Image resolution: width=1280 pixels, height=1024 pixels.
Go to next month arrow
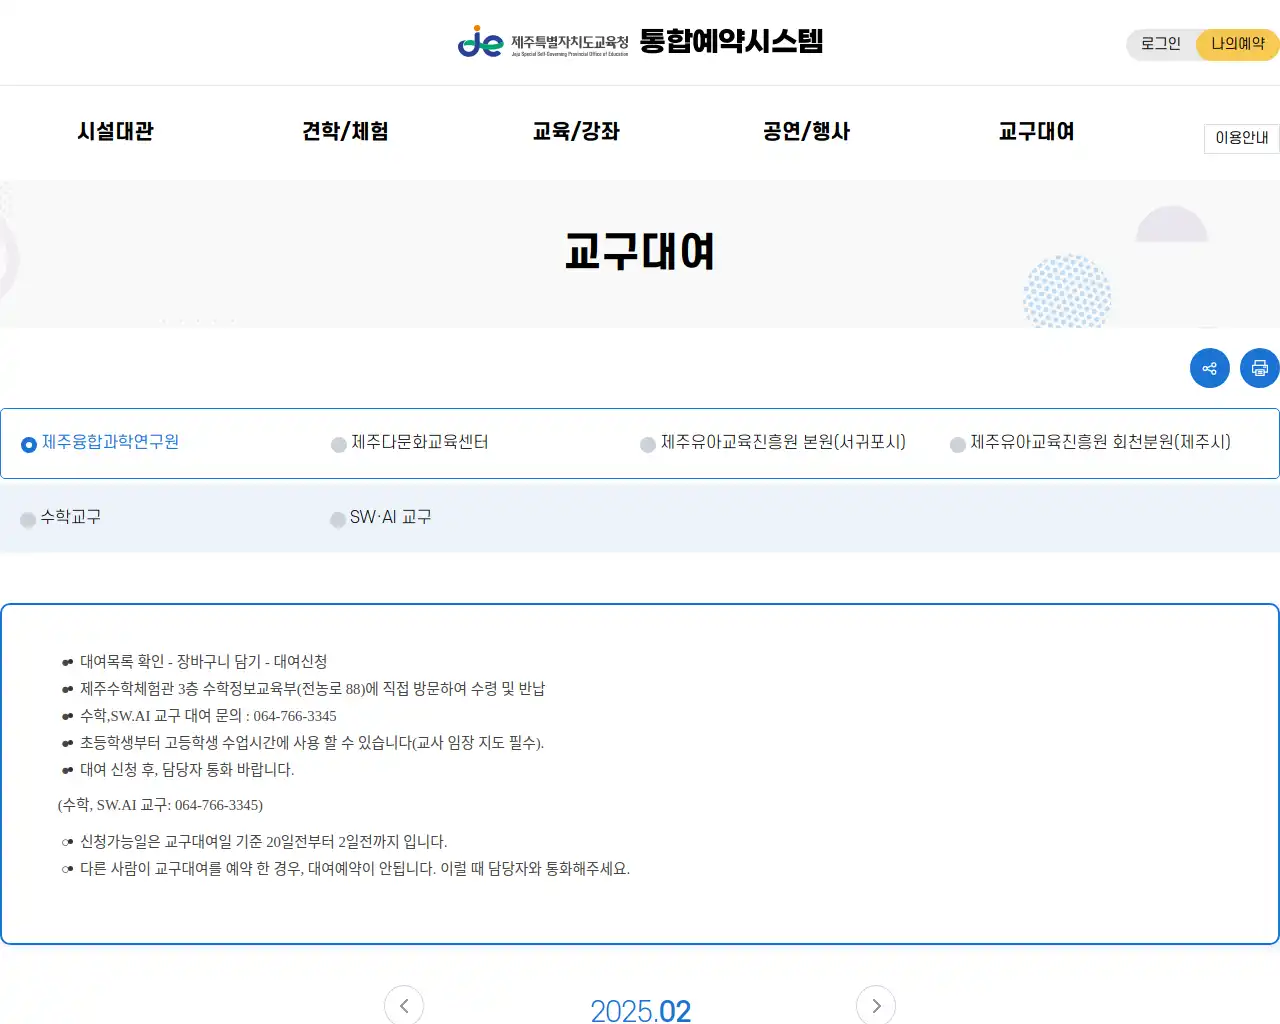(x=876, y=1005)
